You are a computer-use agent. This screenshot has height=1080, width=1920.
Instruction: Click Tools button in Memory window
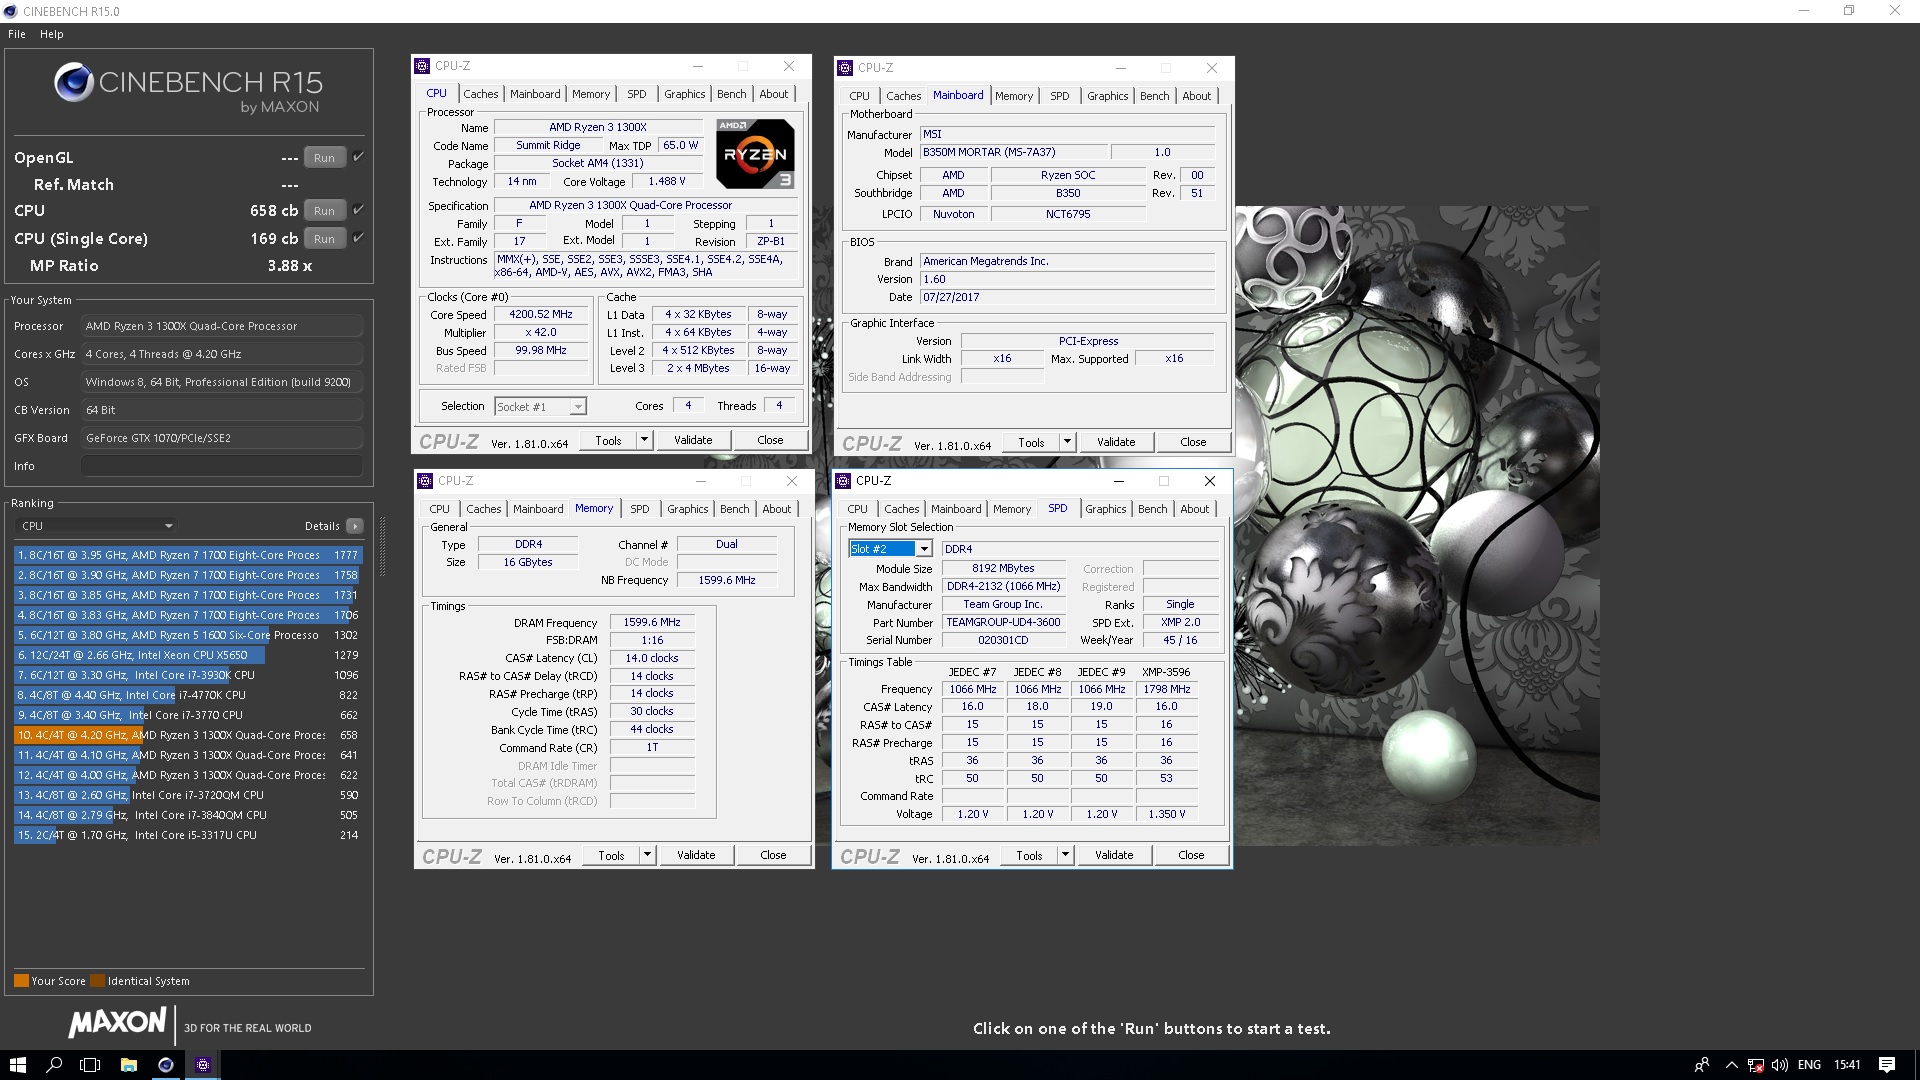[x=611, y=855]
